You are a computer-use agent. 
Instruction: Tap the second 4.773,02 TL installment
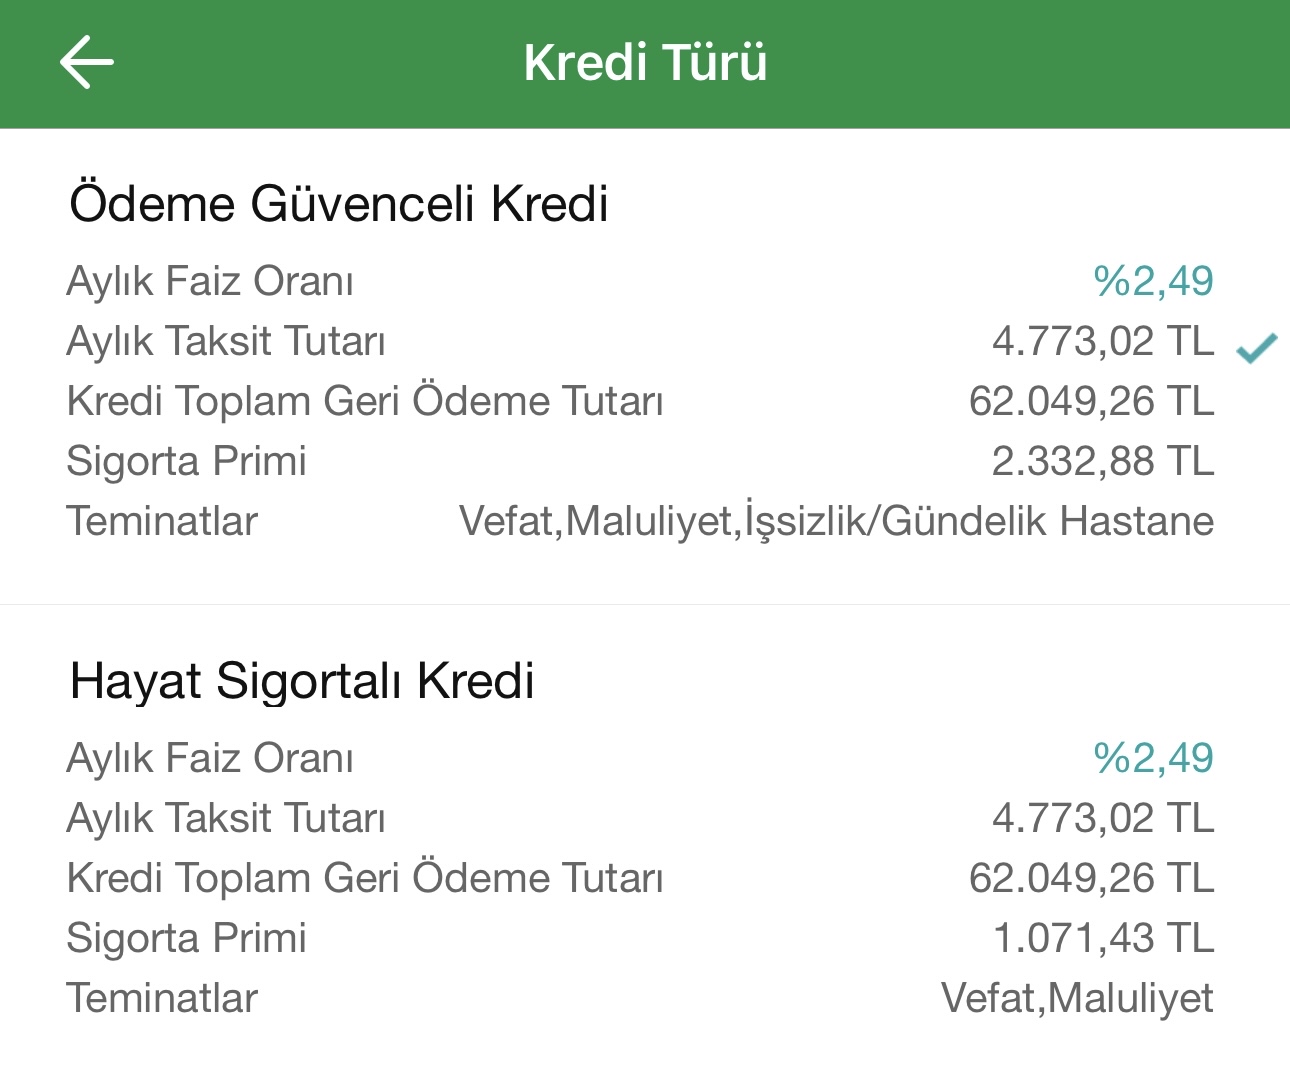coord(1103,818)
